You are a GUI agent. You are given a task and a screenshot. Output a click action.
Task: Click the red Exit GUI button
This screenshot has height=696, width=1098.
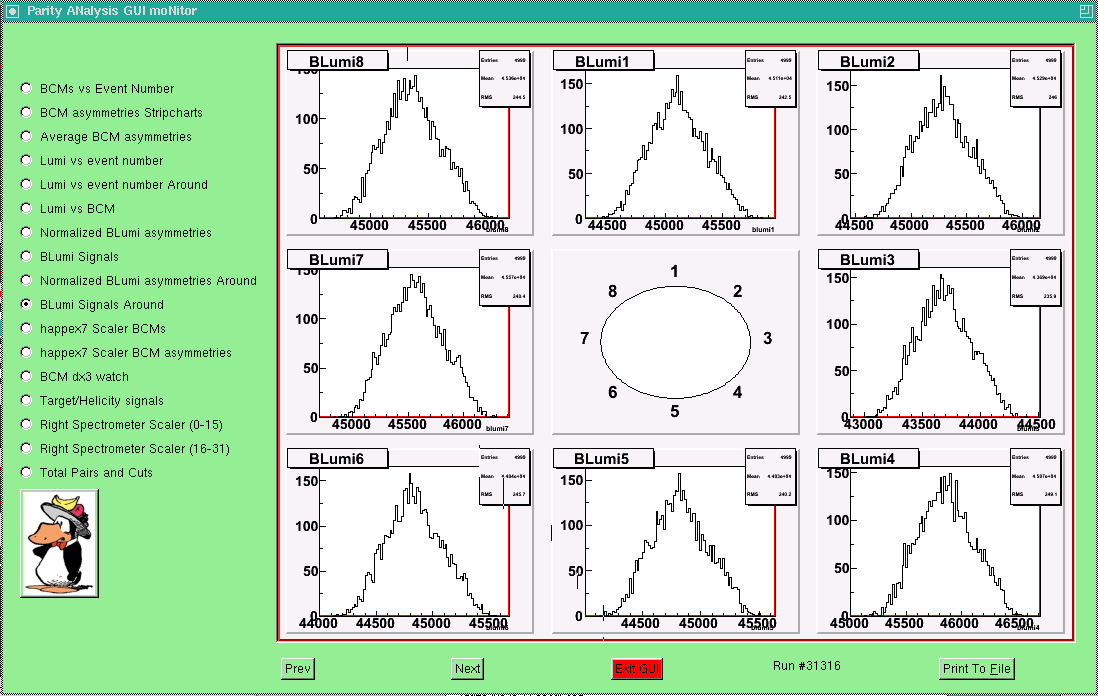(637, 669)
